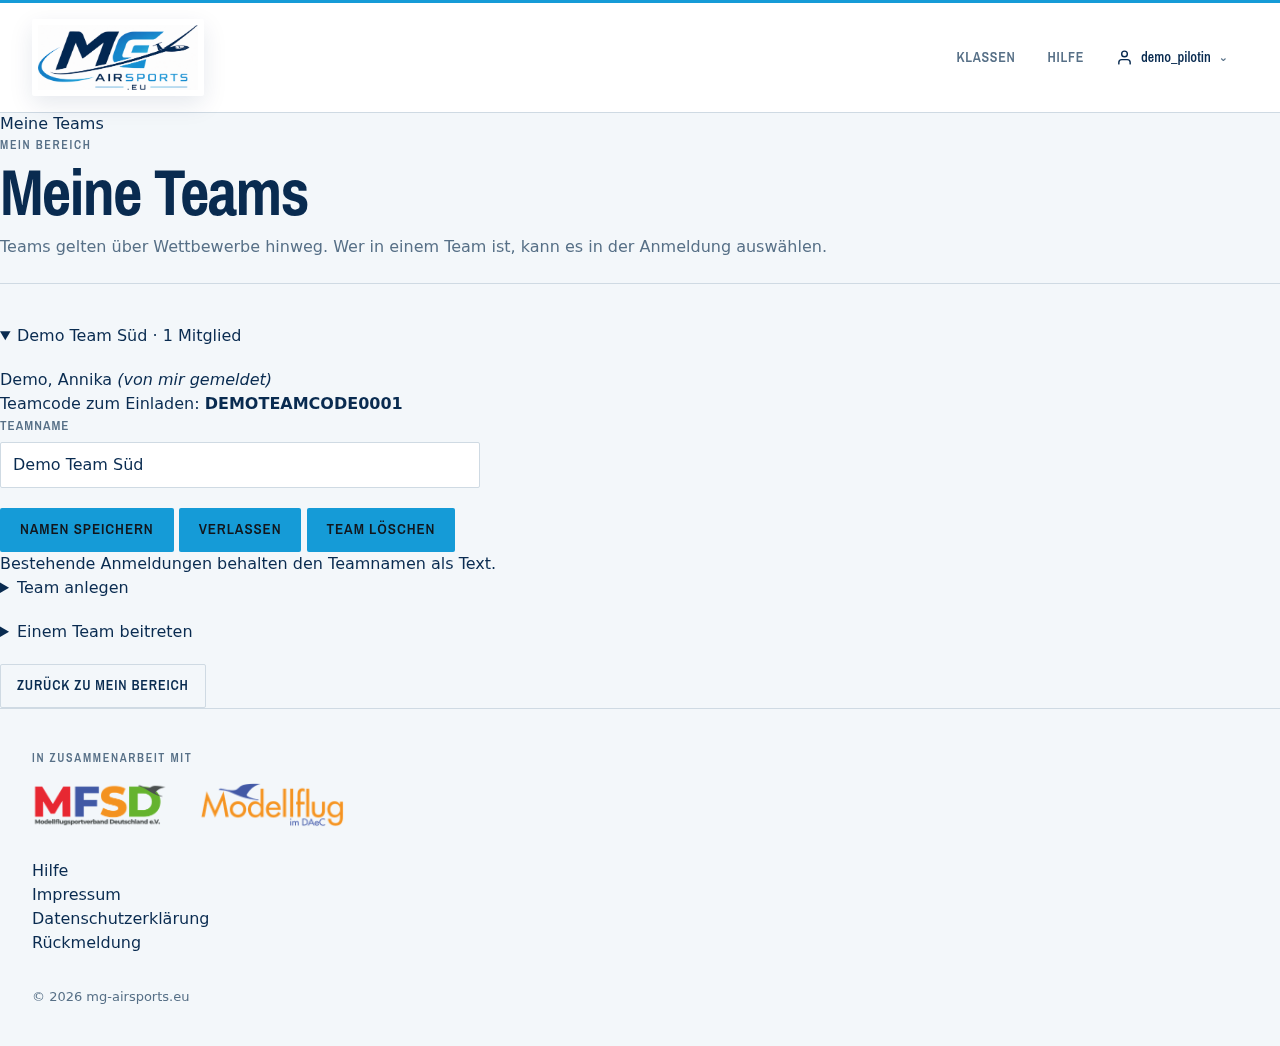The image size is (1280, 1046).
Task: Open the demo_pilotin account dropdown chevron
Action: 1223,59
